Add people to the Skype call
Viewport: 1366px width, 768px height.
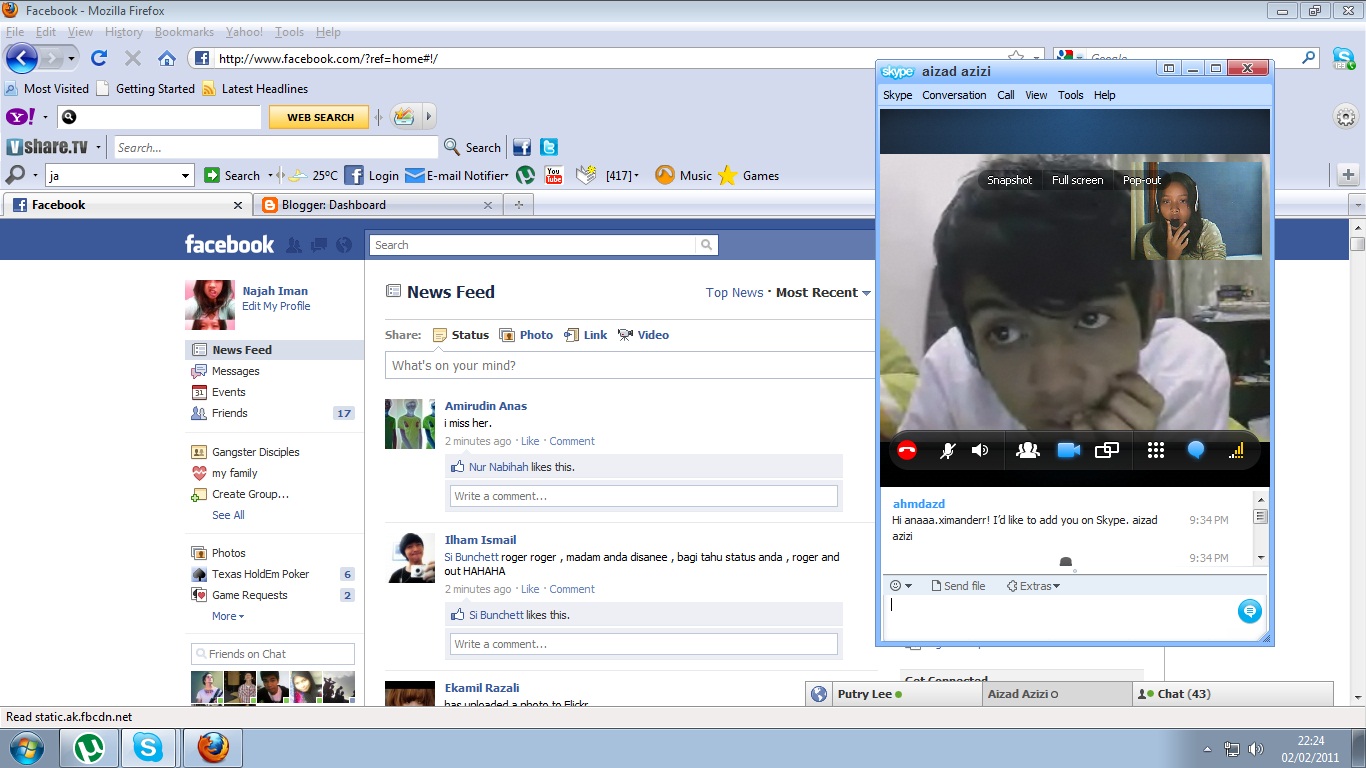click(1028, 451)
